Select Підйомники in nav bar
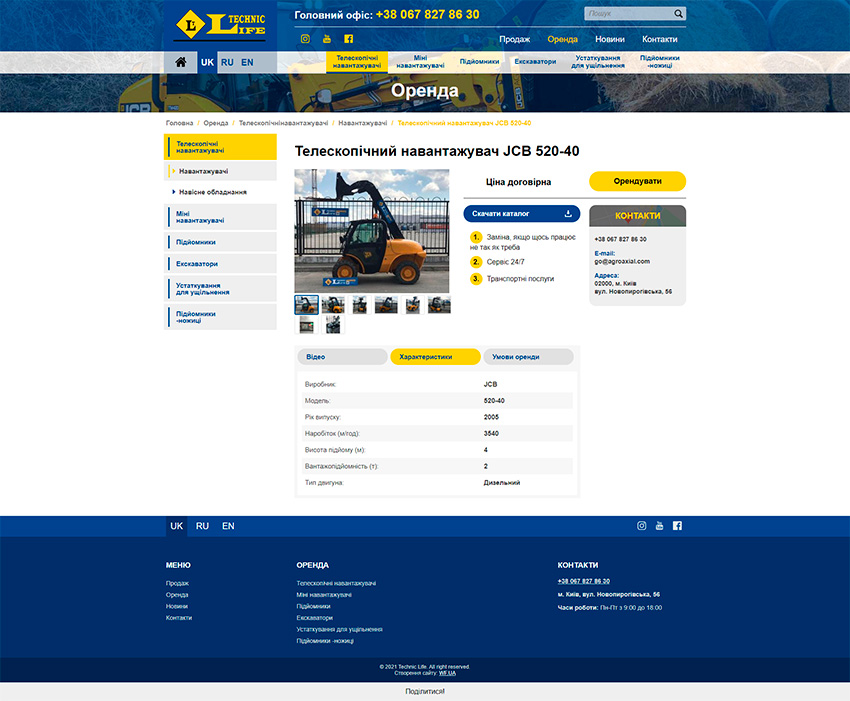This screenshot has height=701, width=850. (x=479, y=62)
